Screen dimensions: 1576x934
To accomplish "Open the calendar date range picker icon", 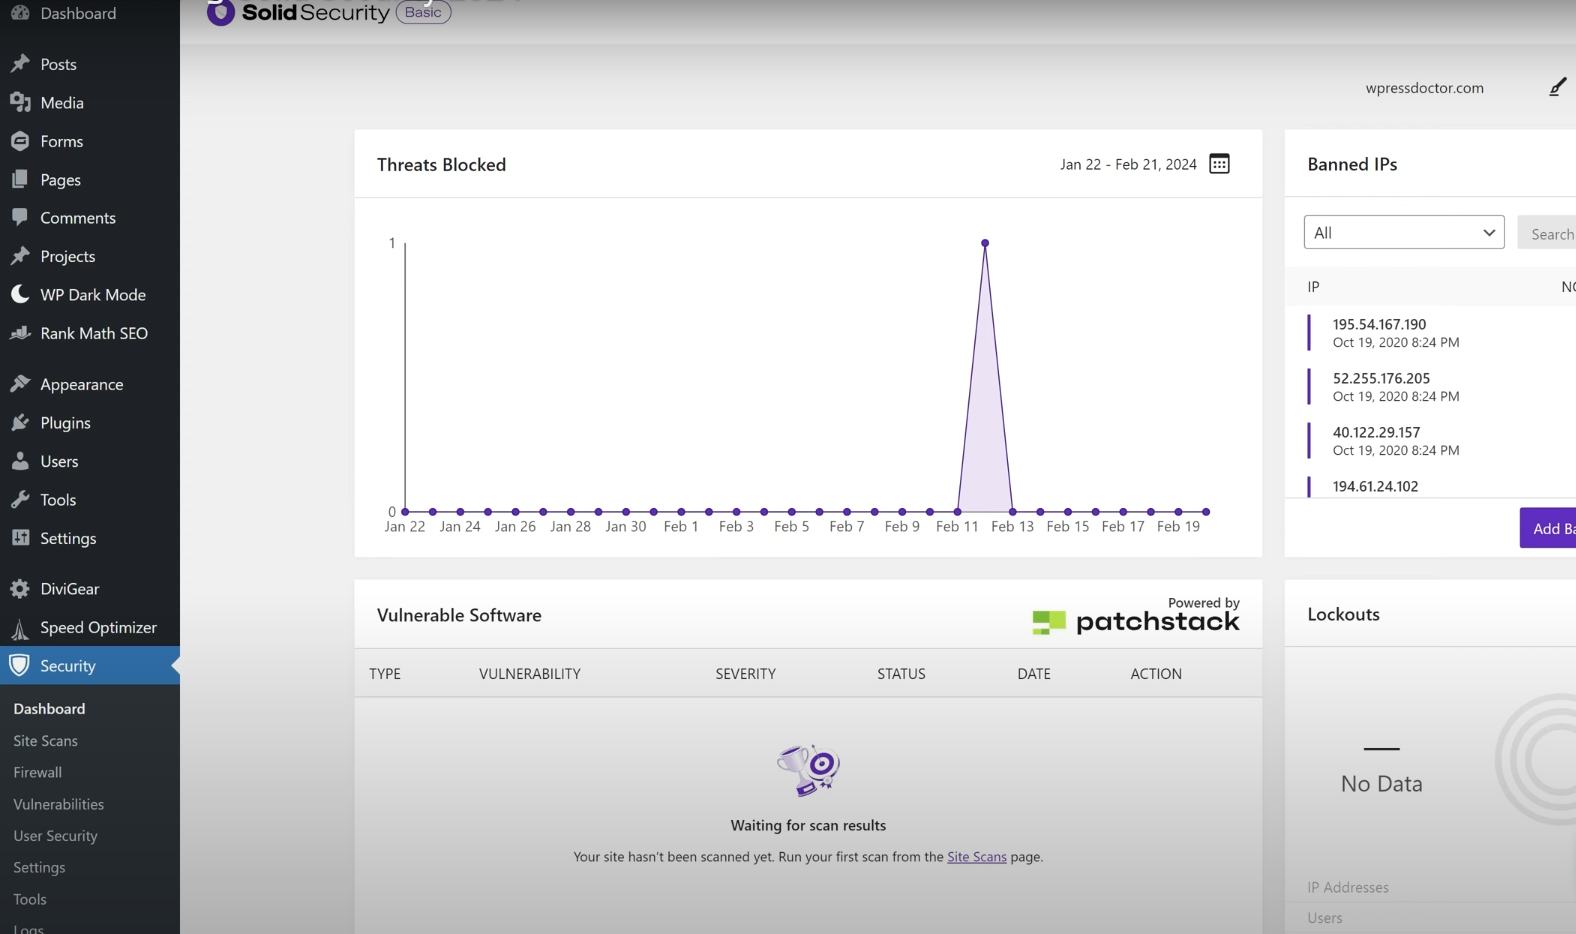I will [1219, 164].
